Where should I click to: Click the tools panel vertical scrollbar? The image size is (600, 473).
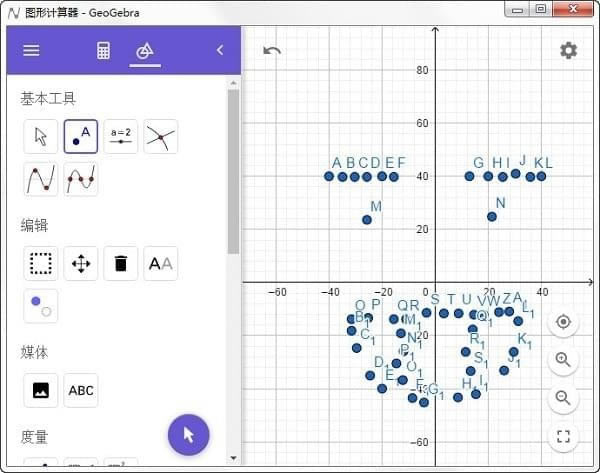[233, 170]
